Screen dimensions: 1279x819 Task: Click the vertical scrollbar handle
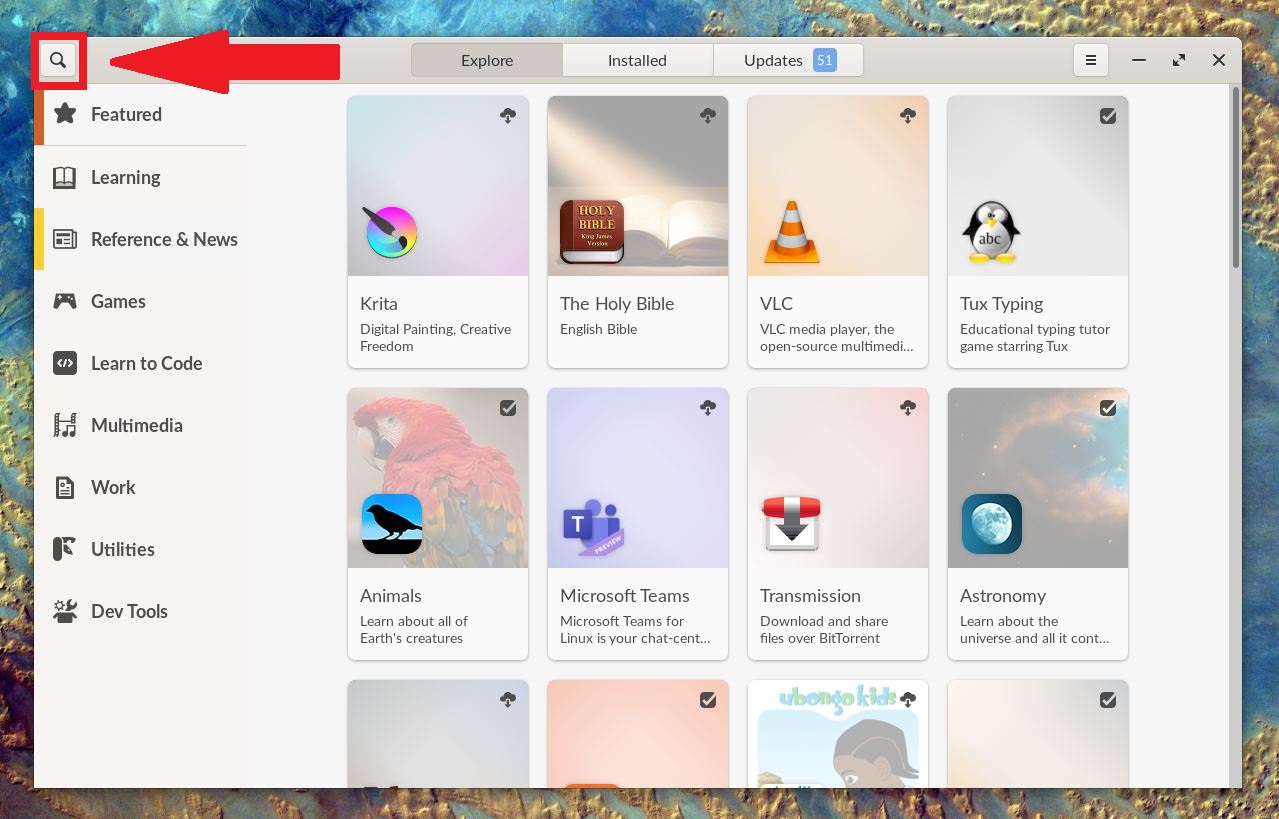coord(1236,180)
